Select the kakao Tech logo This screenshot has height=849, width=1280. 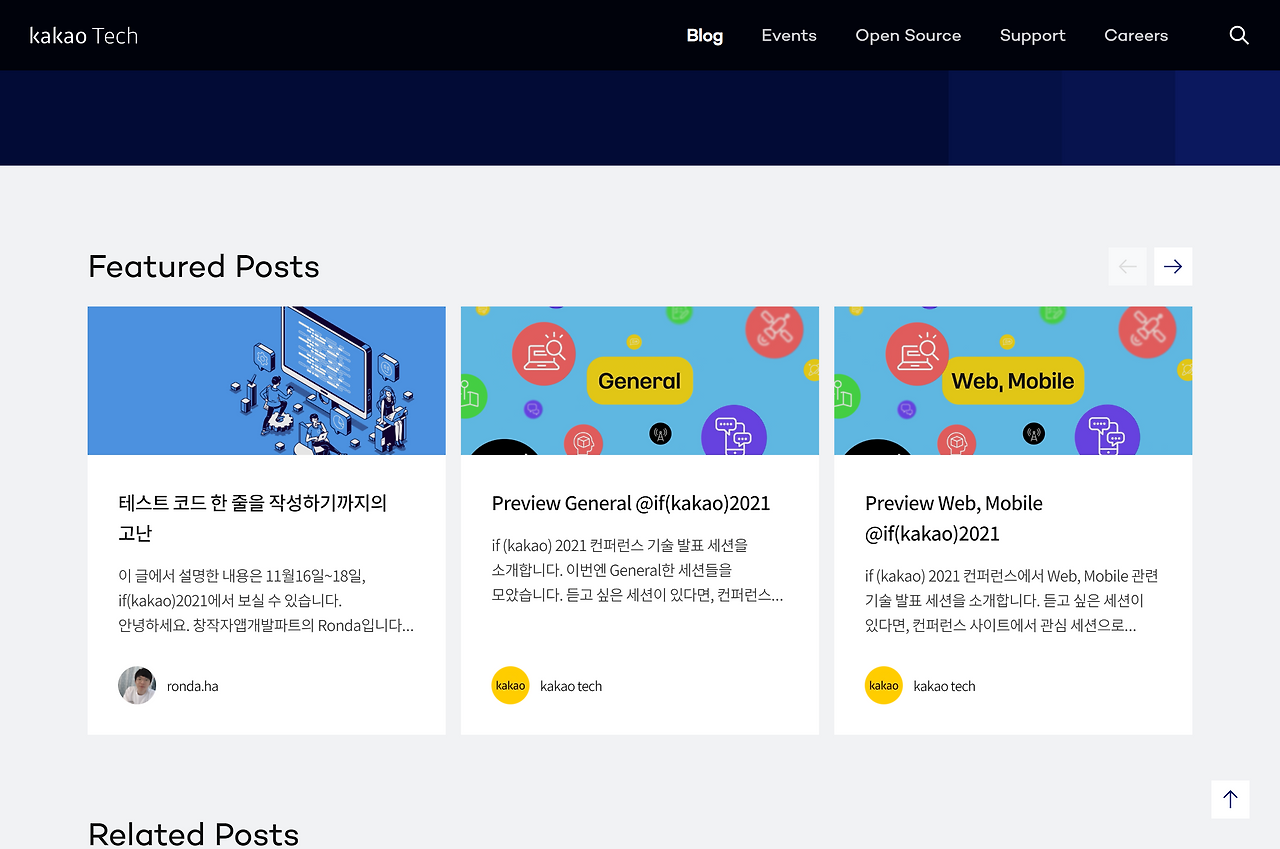(84, 35)
